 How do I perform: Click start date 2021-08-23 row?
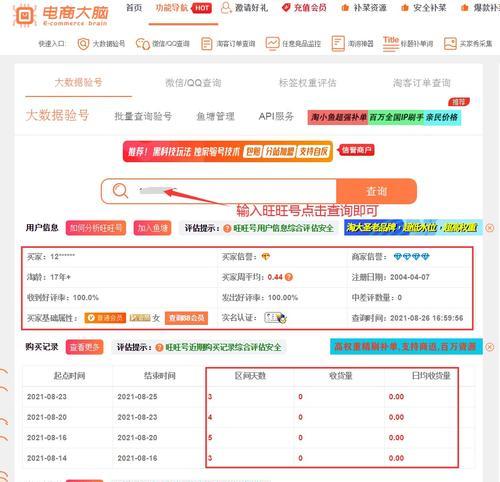coord(47,397)
